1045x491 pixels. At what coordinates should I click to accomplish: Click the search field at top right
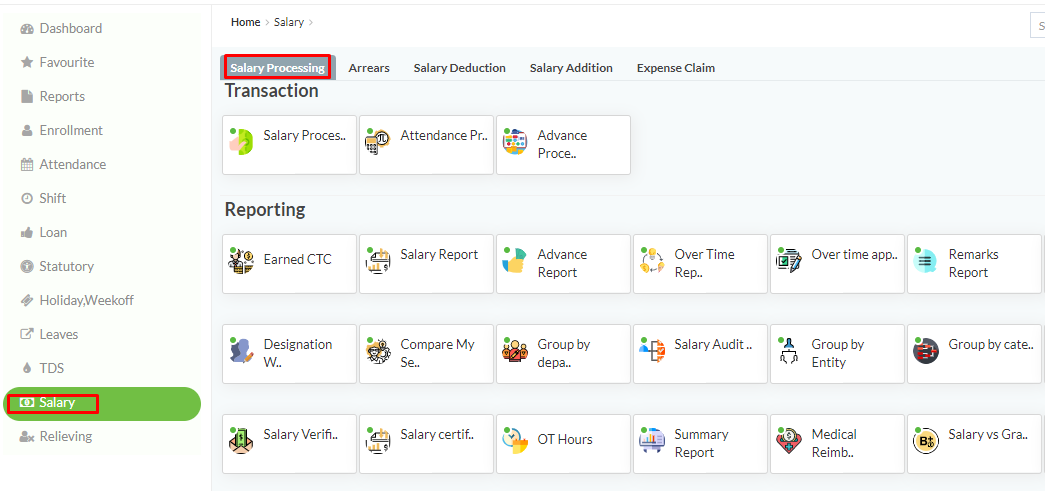(1037, 26)
